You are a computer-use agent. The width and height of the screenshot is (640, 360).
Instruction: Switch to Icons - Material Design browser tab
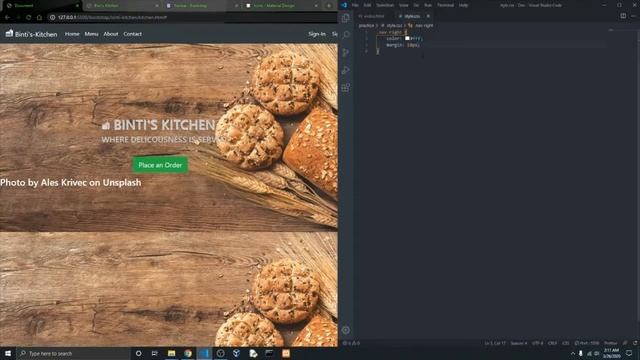(281, 6)
